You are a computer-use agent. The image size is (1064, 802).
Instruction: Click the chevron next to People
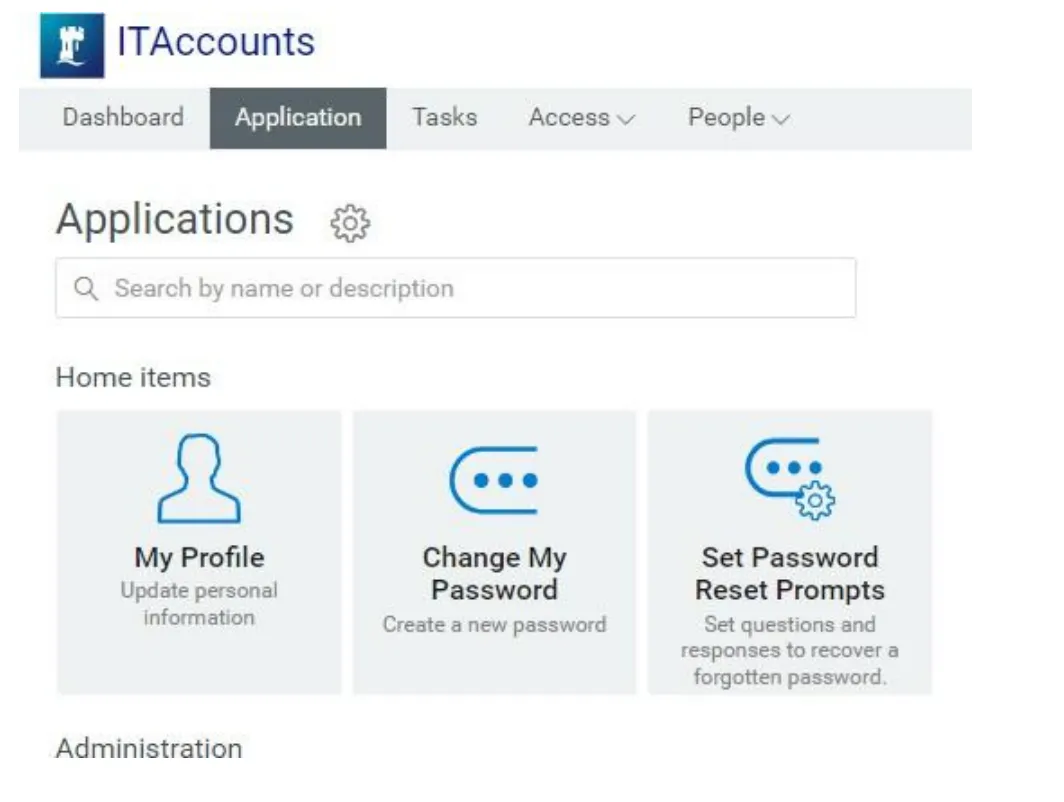coord(782,119)
